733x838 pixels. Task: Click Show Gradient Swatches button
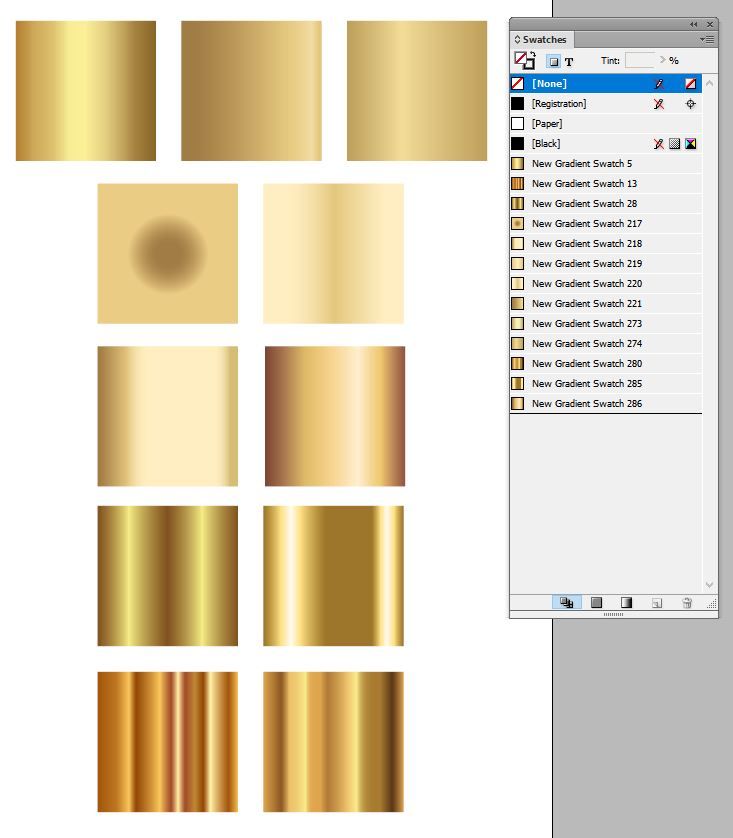[x=626, y=603]
